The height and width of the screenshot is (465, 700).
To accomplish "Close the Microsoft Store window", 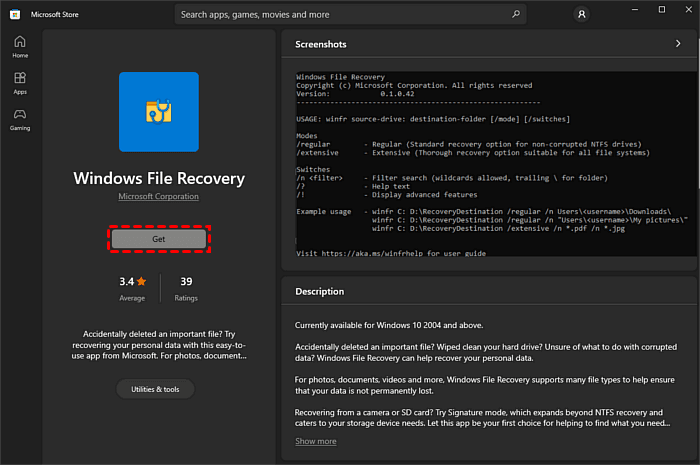I will coord(687,9).
